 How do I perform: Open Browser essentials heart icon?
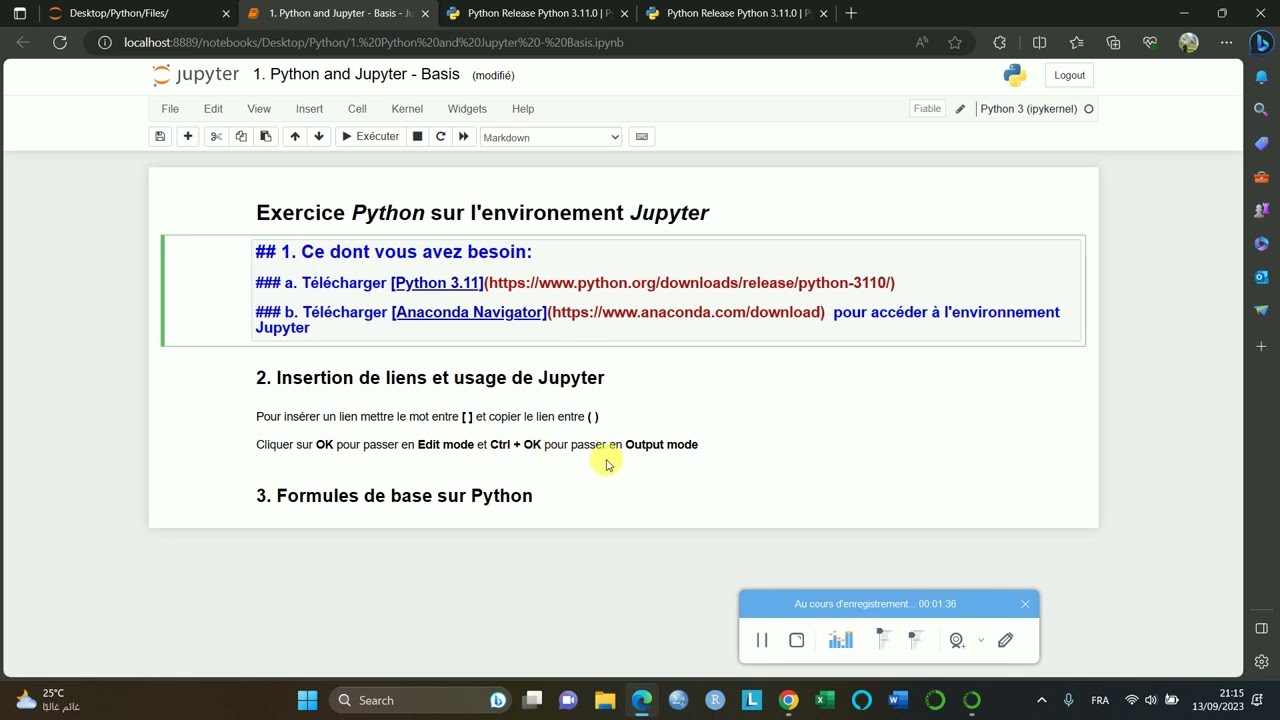[1150, 42]
